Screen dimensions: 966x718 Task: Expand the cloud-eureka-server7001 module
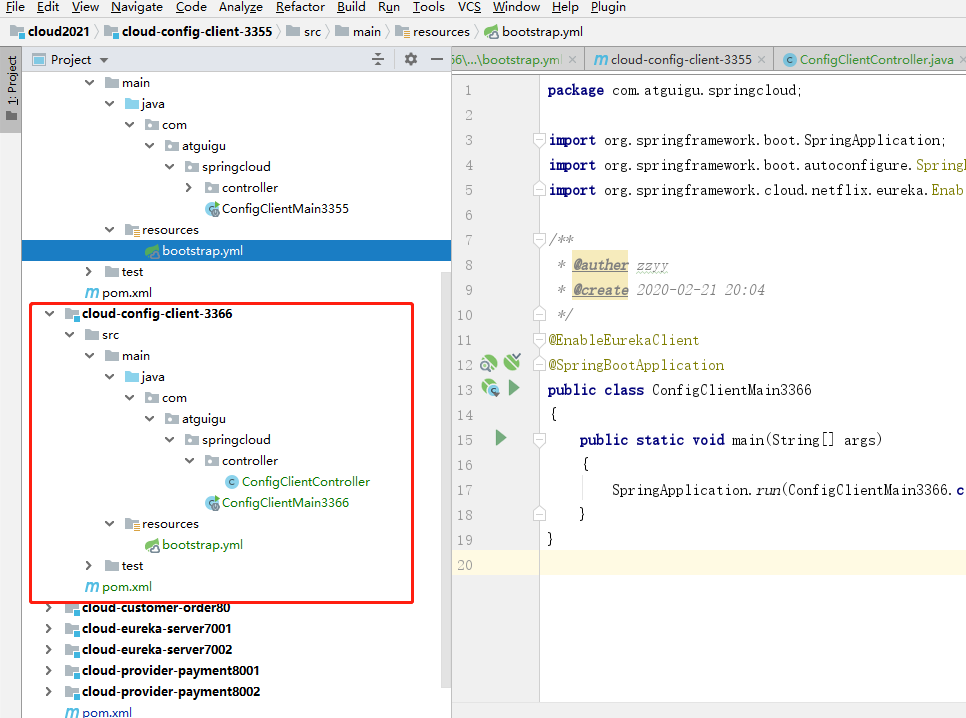click(49, 629)
